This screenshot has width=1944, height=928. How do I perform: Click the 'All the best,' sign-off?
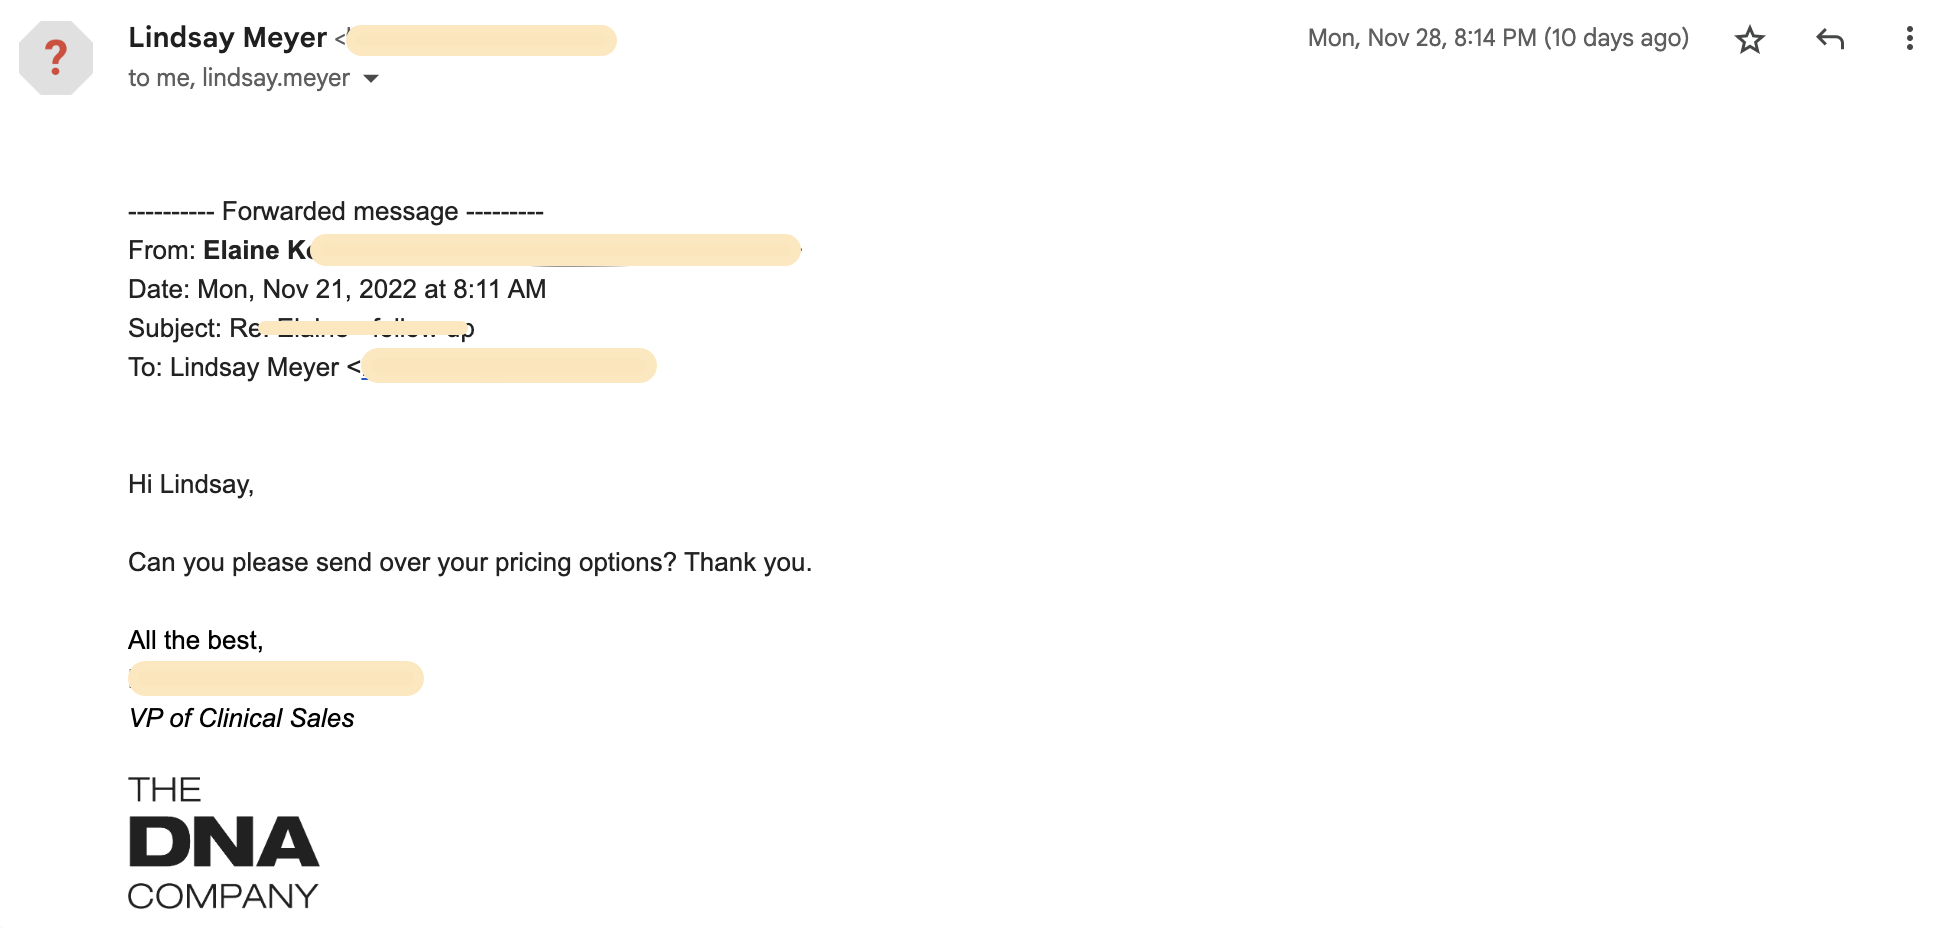(196, 640)
